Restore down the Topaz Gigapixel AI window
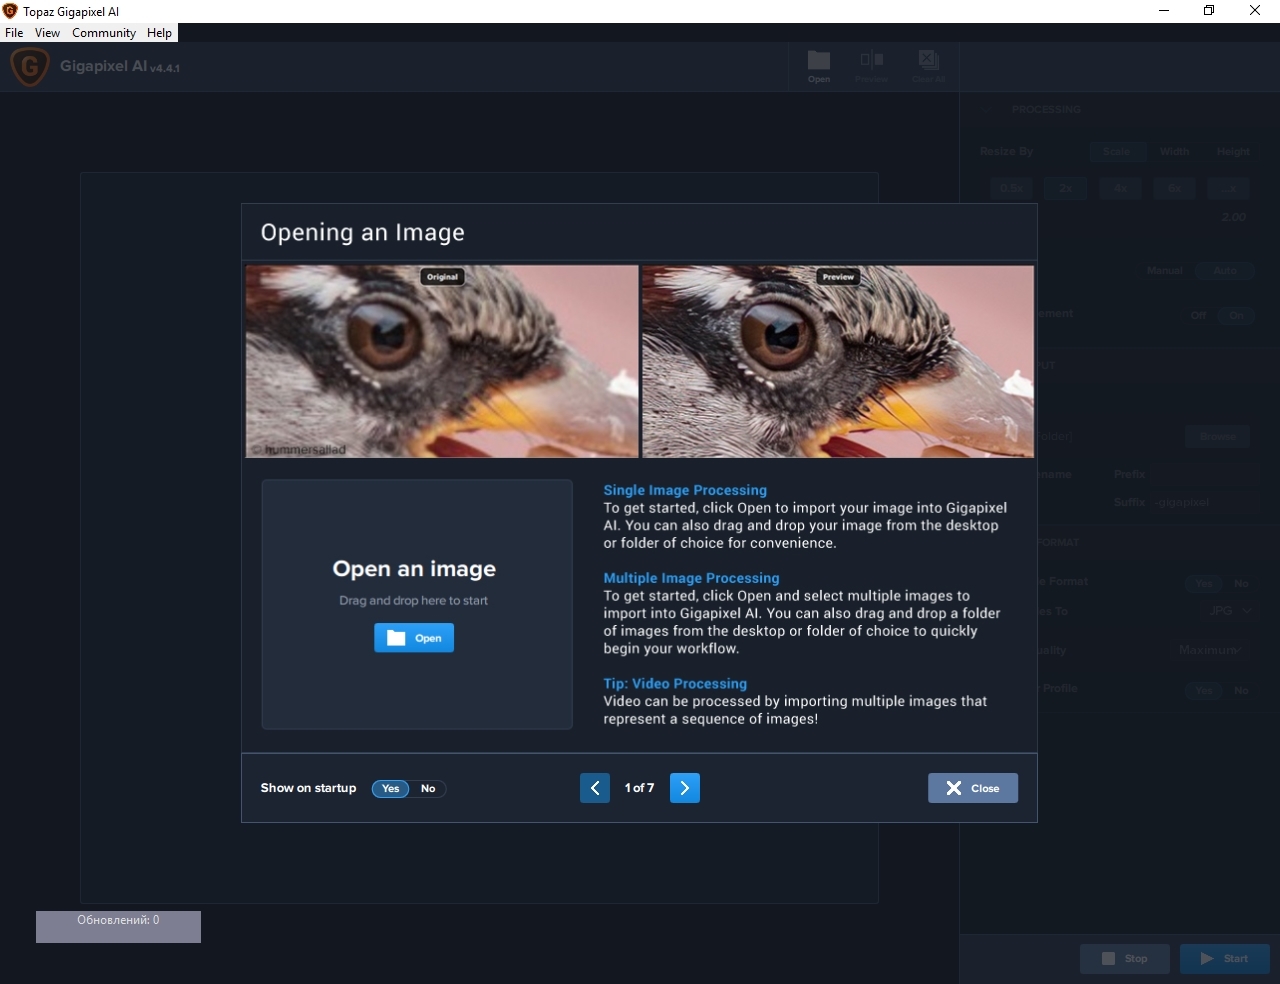The height and width of the screenshot is (984, 1280). tap(1209, 11)
